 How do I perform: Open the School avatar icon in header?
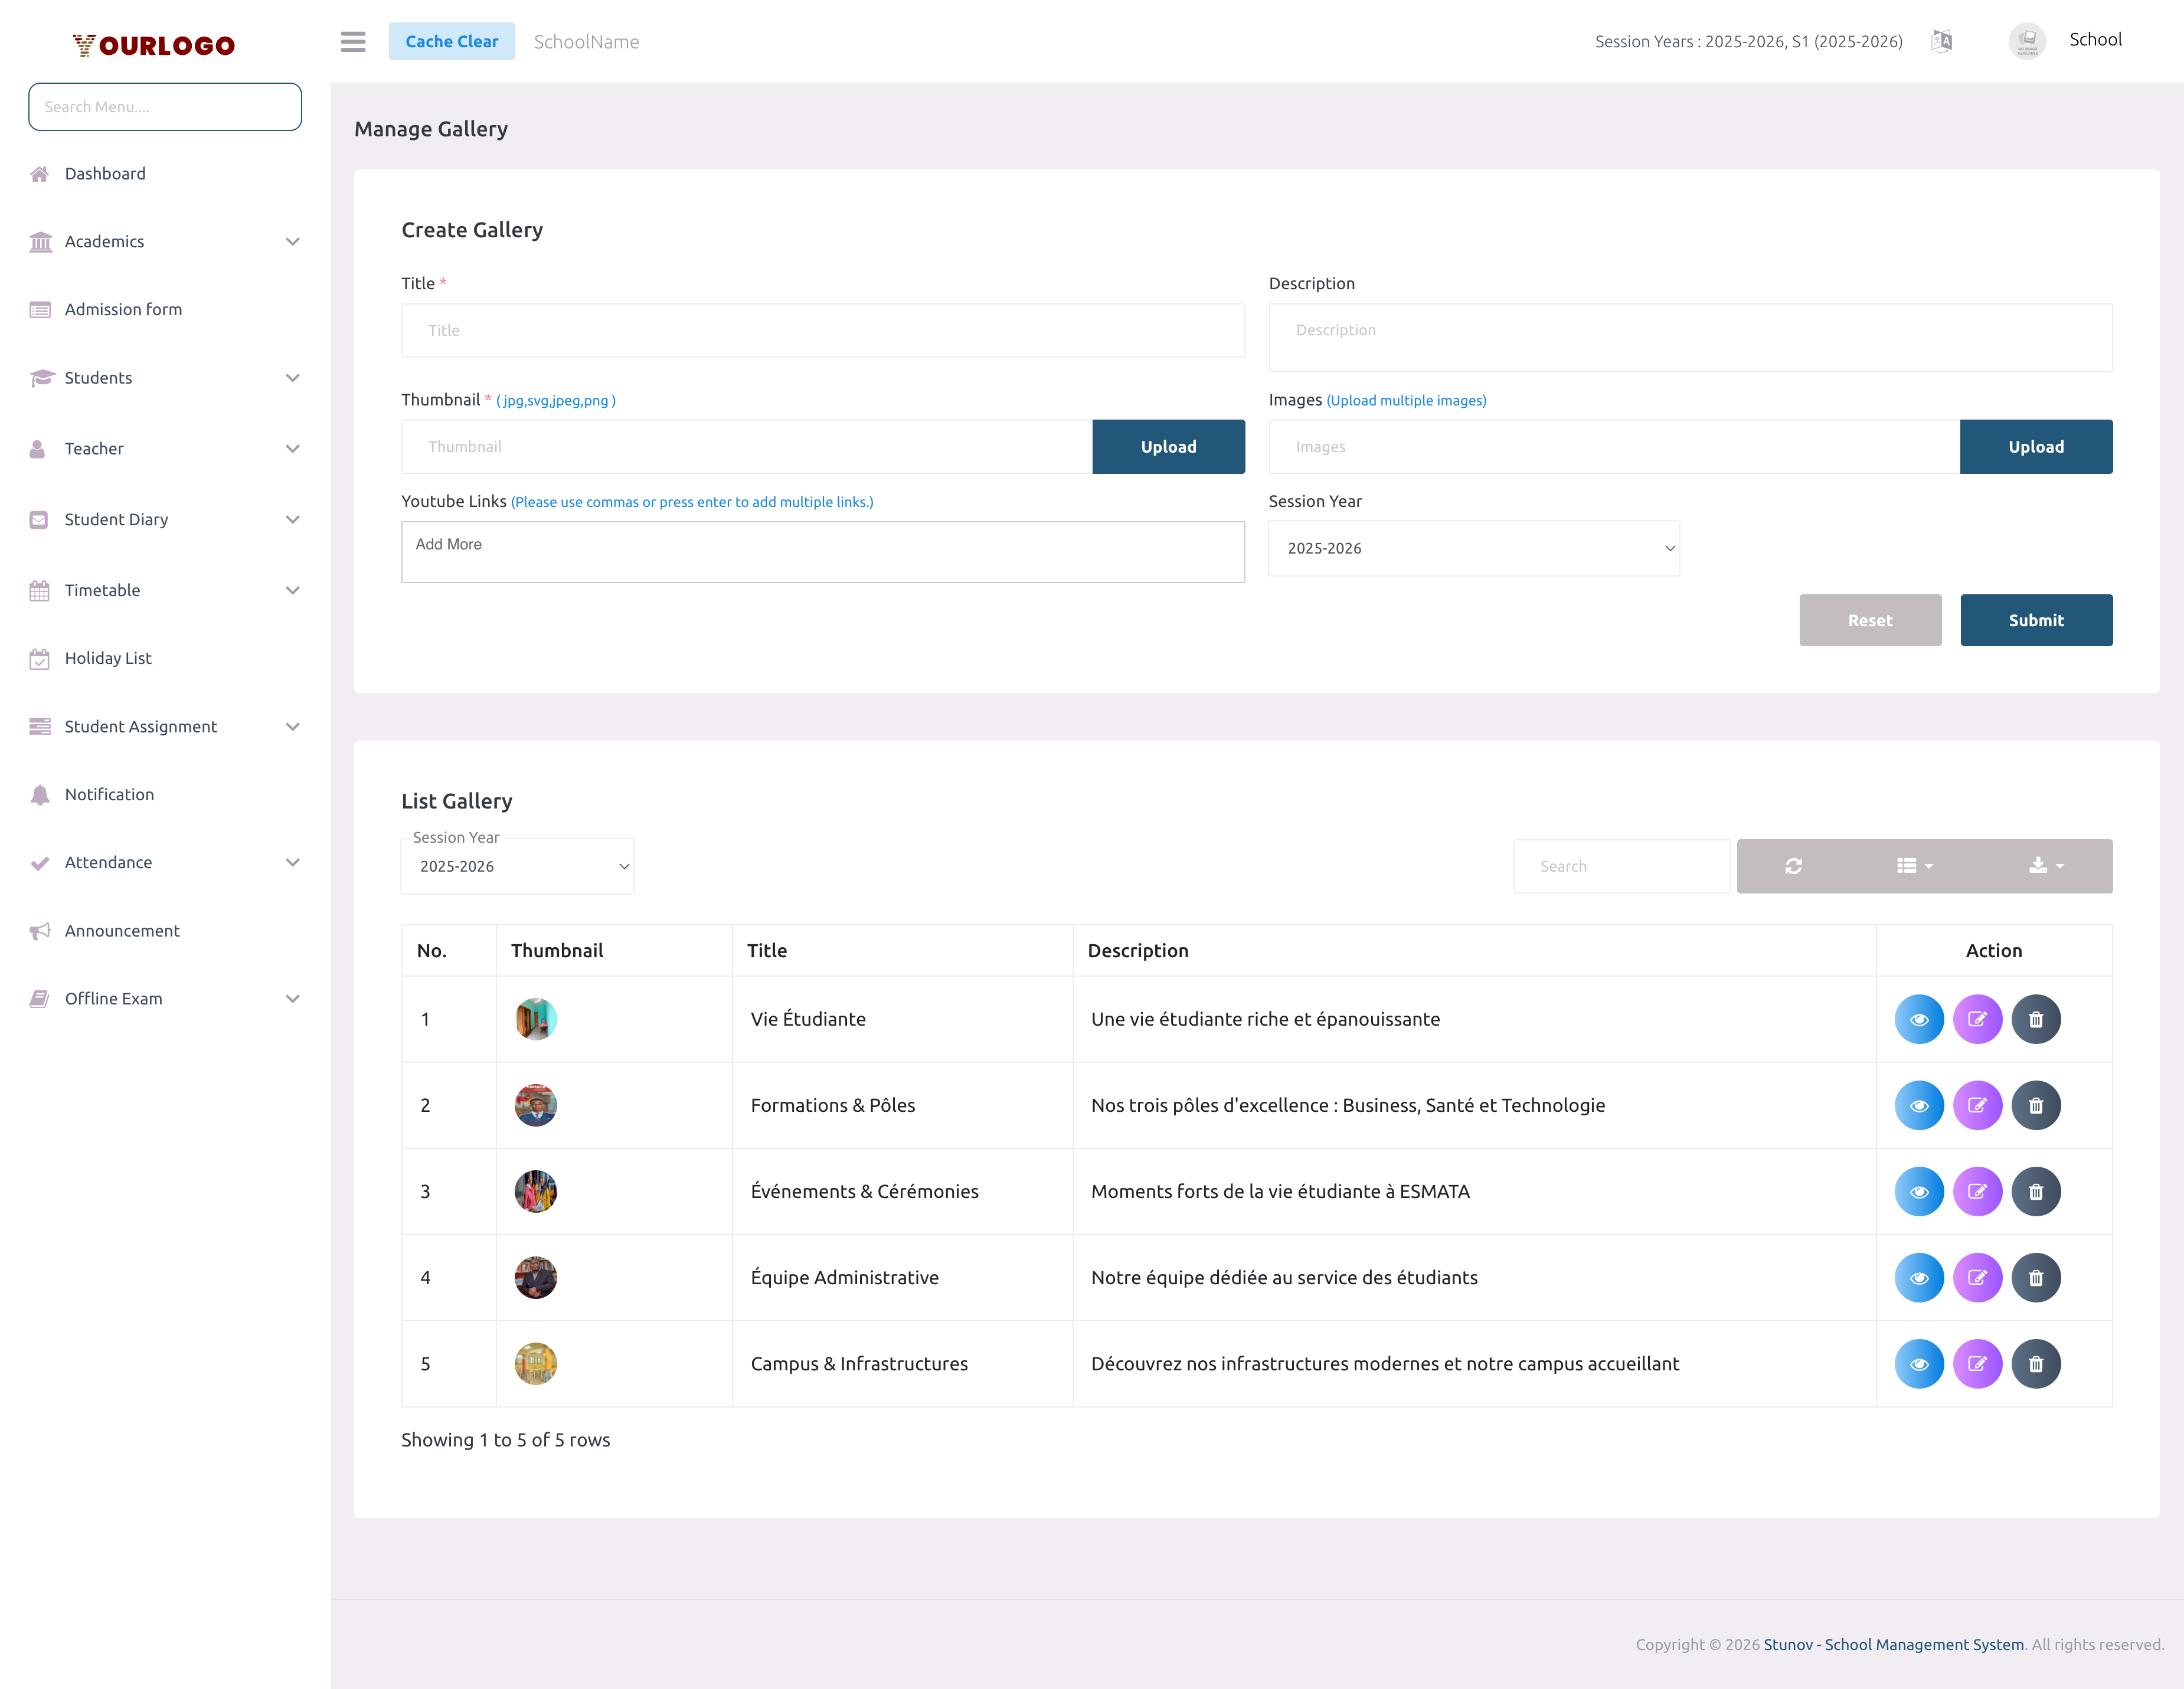click(x=2028, y=41)
